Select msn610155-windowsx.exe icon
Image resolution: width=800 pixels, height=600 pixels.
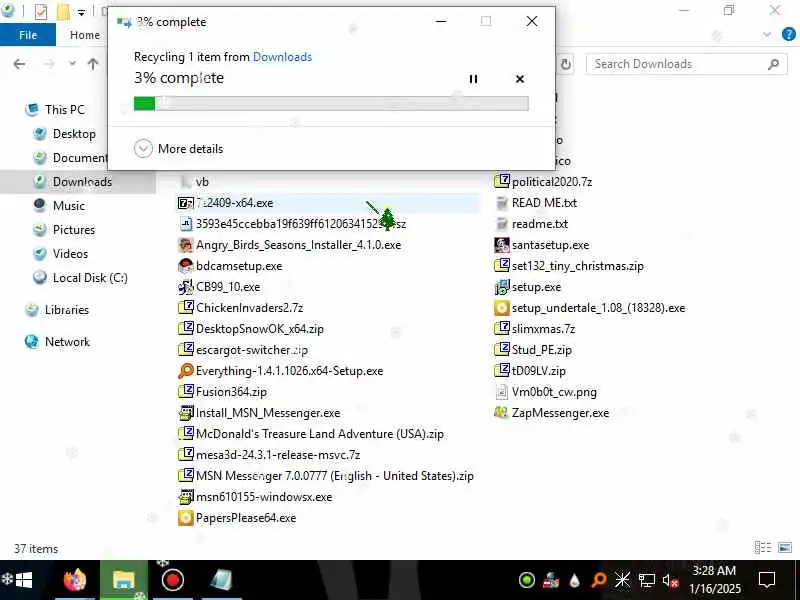(186, 496)
